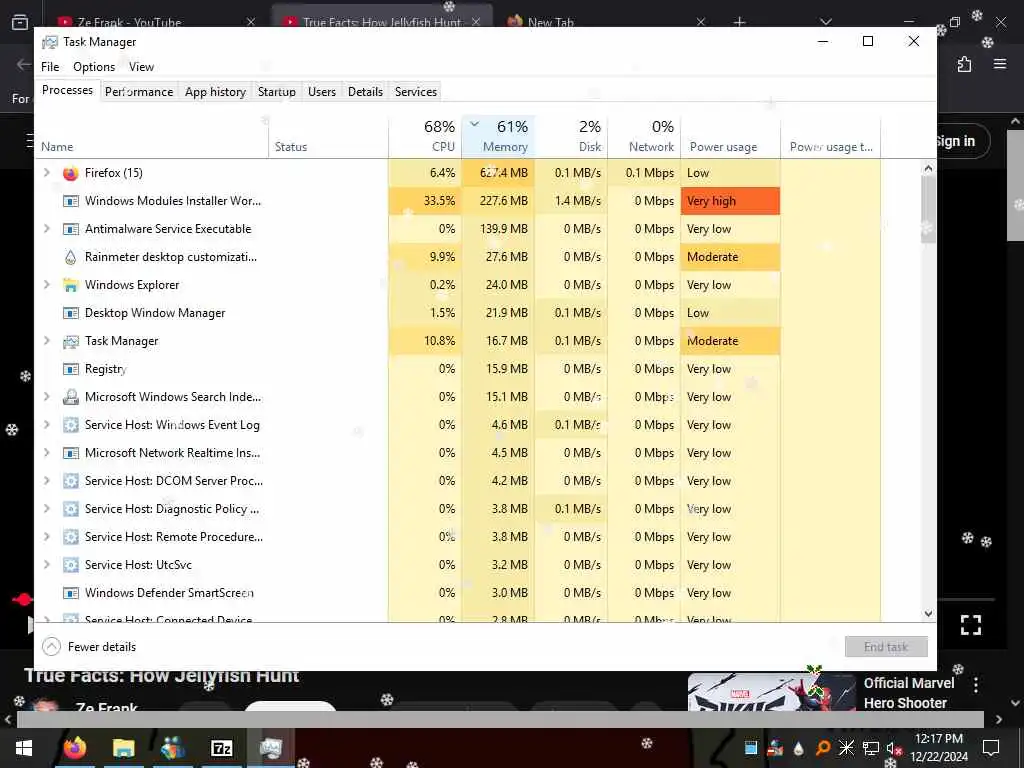Click the Service Host Remote Procedure gear icon
Image resolution: width=1024 pixels, height=768 pixels.
coord(71,537)
